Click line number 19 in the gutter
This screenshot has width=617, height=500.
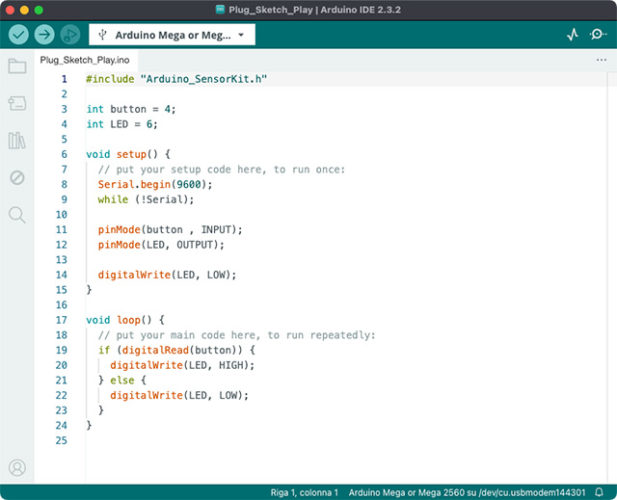62,350
